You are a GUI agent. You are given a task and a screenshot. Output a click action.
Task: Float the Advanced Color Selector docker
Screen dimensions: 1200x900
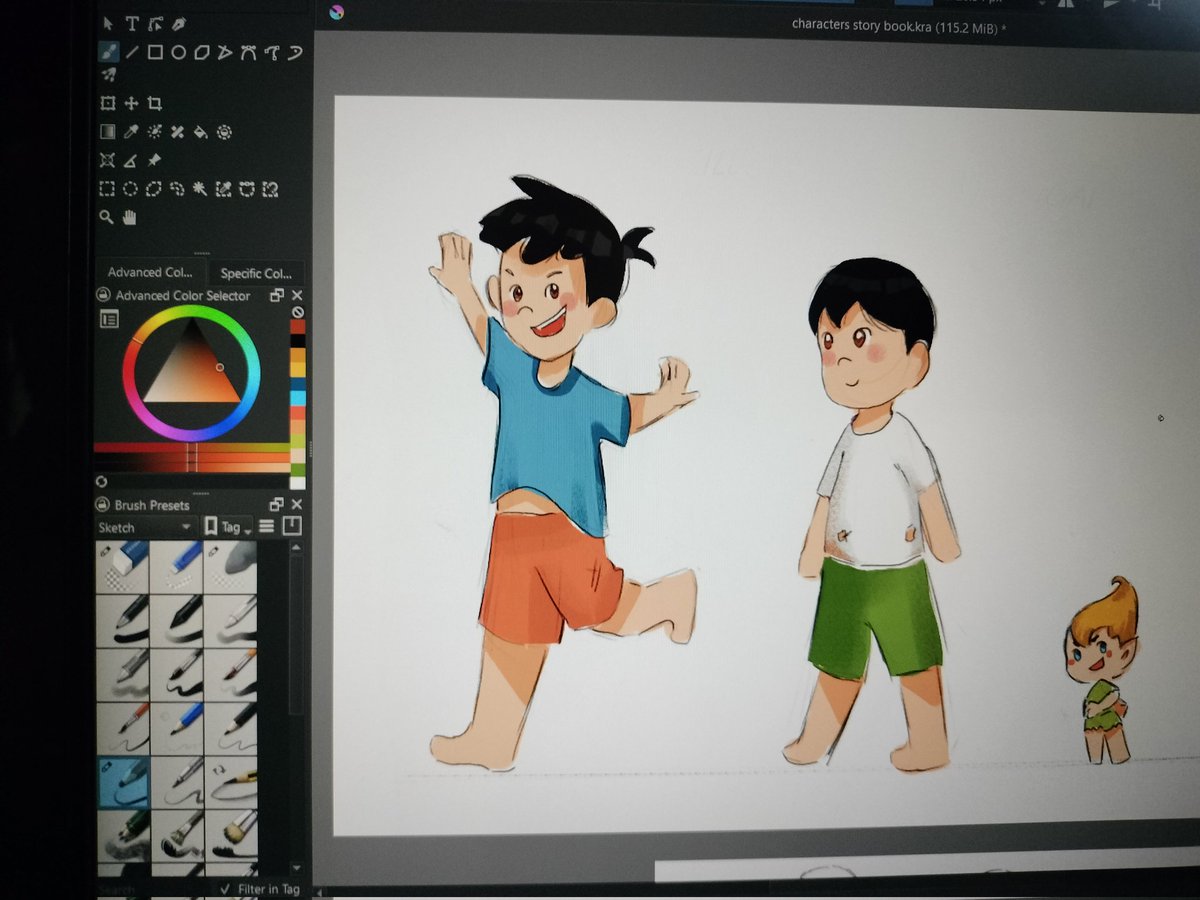pos(277,295)
